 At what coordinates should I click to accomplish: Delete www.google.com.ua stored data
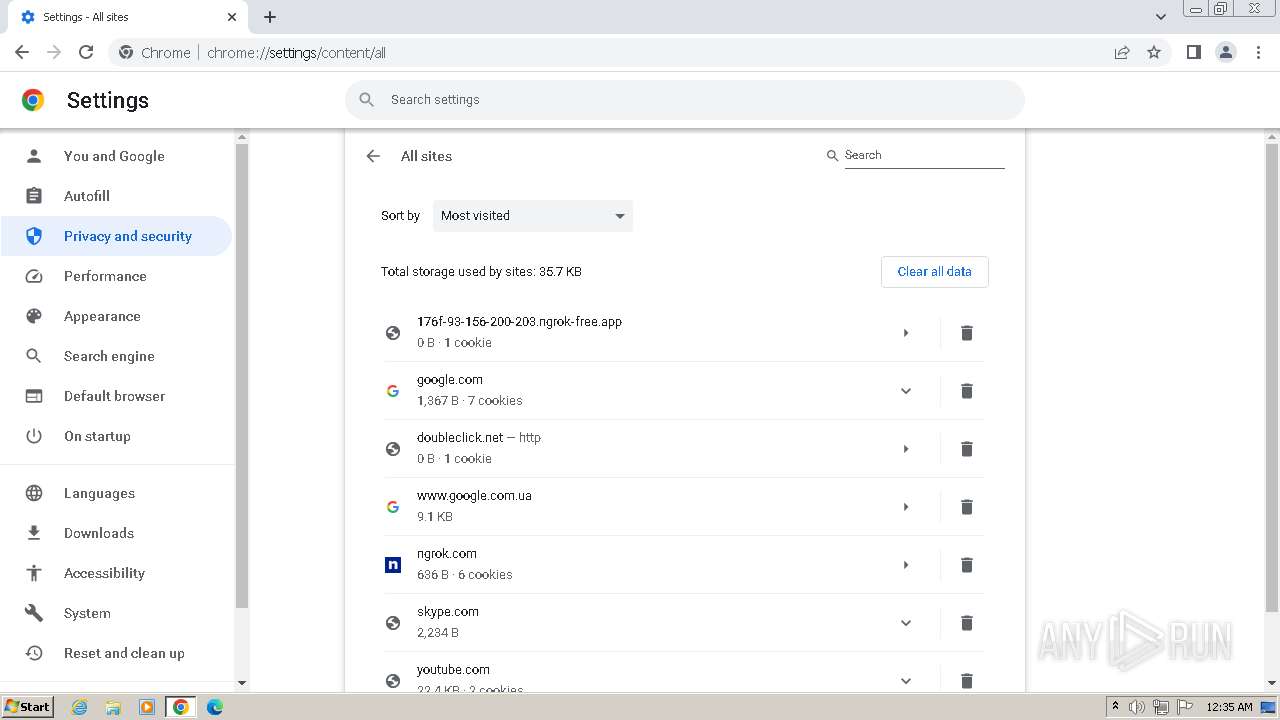(x=967, y=507)
